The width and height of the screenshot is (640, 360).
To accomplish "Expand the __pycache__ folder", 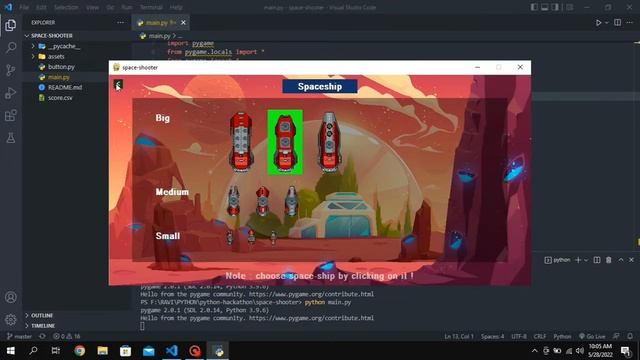I will pyautogui.click(x=33, y=46).
